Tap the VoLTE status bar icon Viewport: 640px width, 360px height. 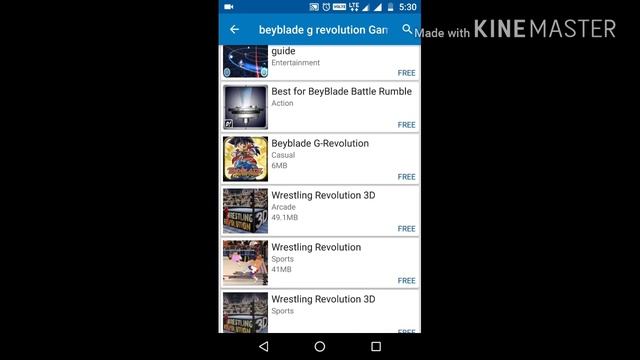click(339, 7)
